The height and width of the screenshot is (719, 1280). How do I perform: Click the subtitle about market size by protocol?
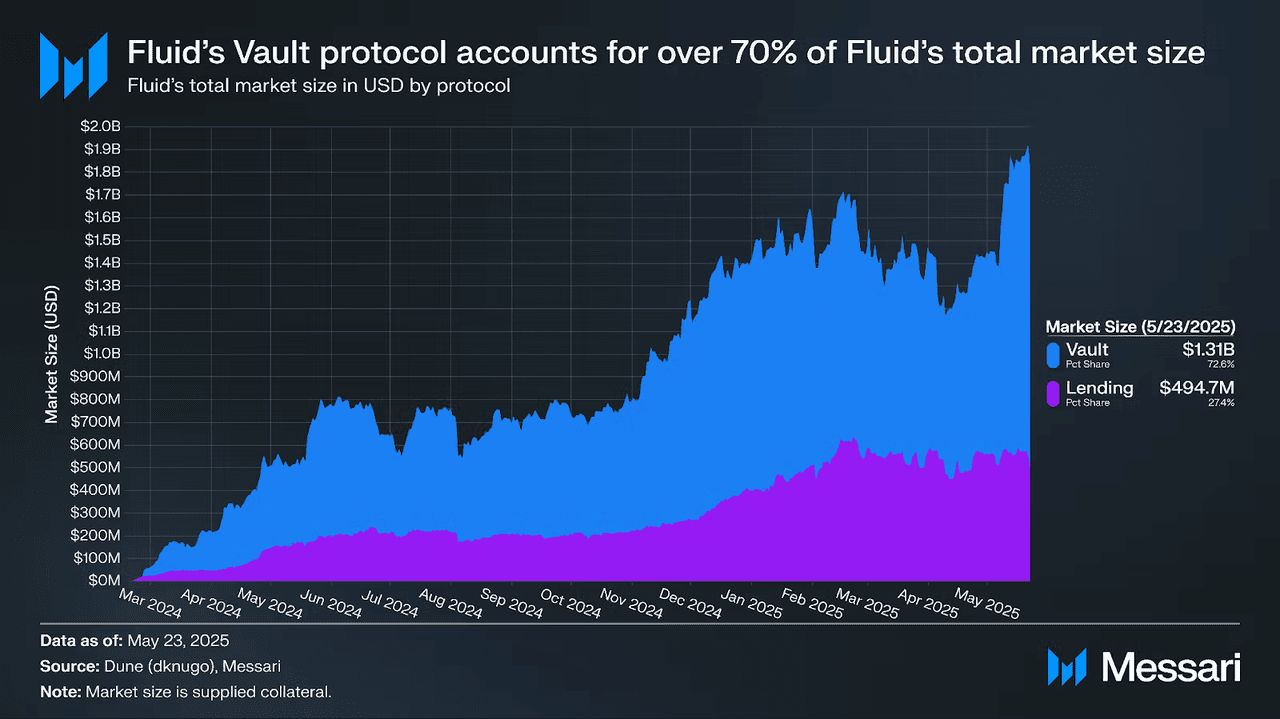point(319,86)
